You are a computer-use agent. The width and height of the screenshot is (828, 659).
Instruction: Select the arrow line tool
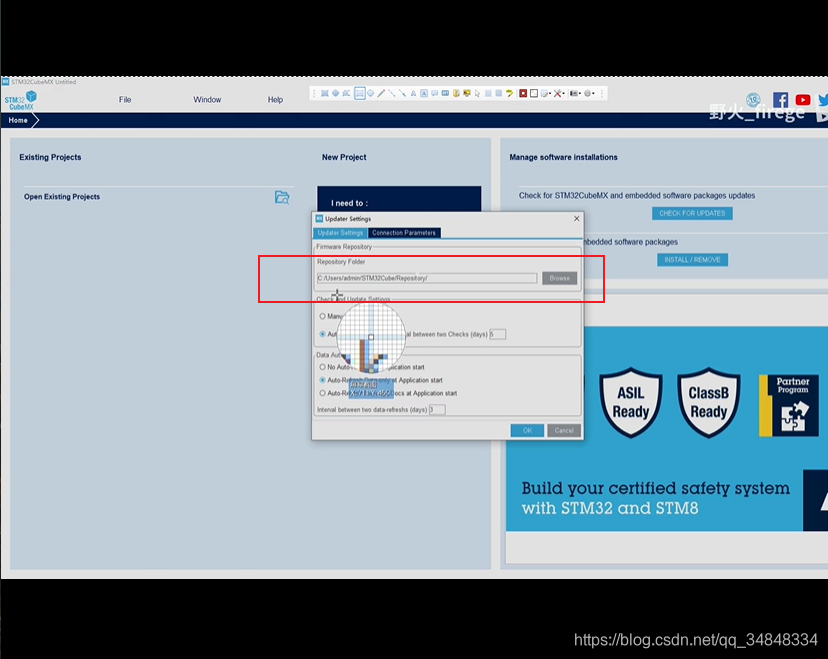coord(402,93)
